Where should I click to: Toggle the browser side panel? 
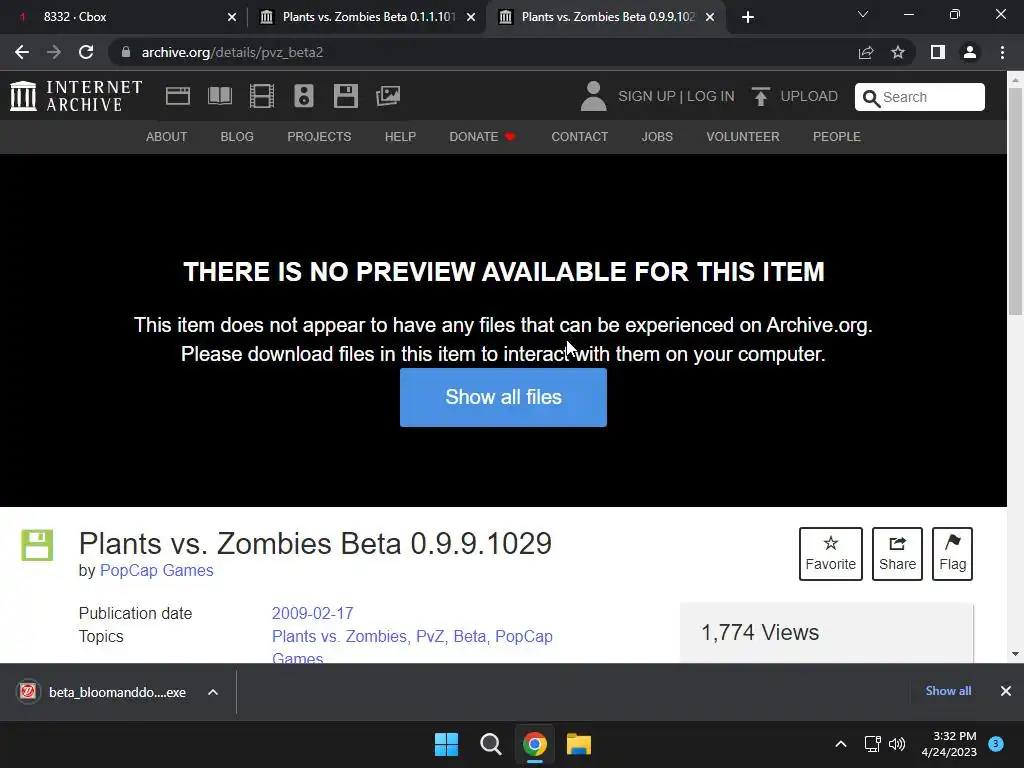coord(938,52)
